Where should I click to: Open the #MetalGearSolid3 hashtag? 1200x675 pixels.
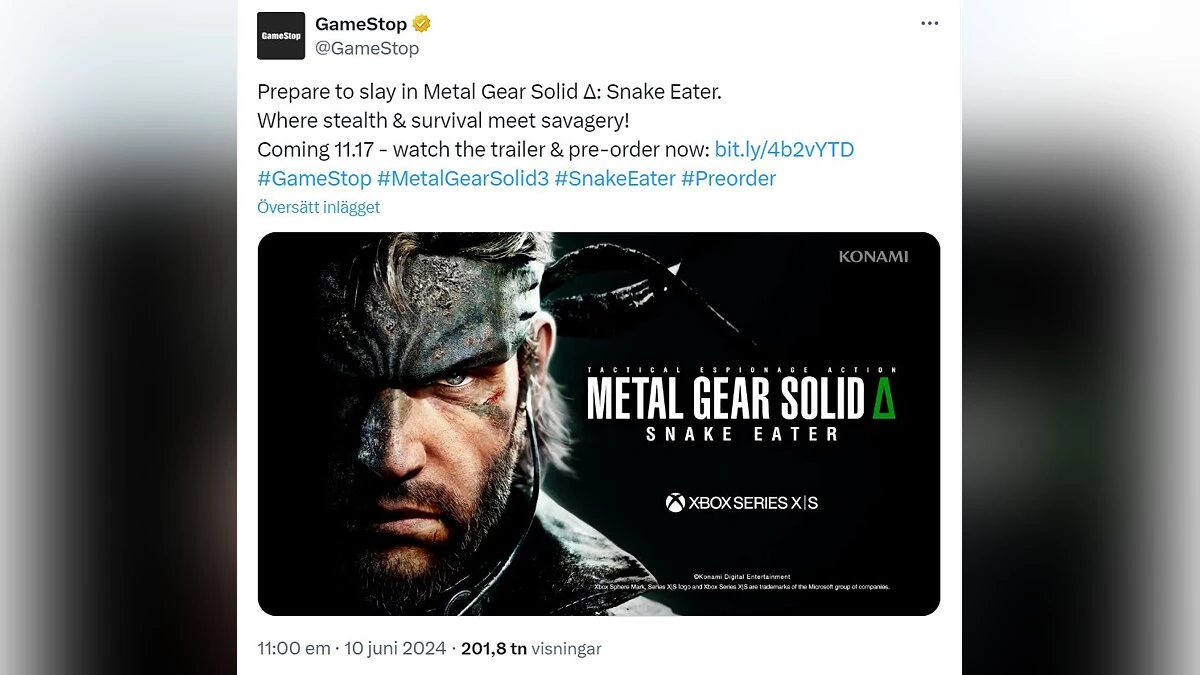[462, 179]
